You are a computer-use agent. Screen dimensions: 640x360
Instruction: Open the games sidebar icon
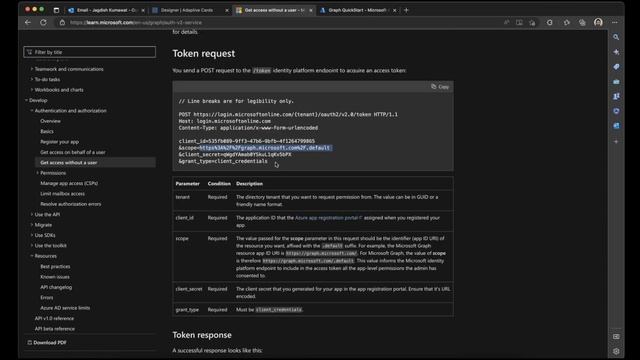tap(616, 96)
